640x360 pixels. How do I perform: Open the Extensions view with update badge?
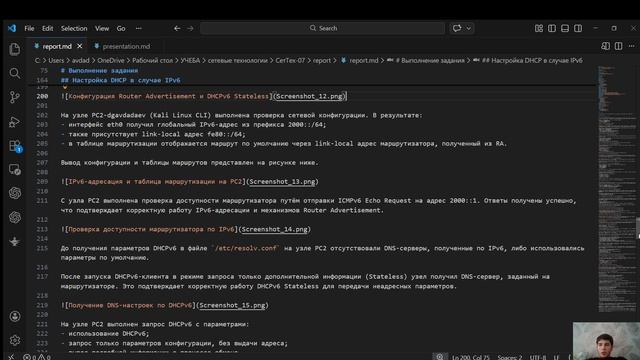tap(15, 146)
